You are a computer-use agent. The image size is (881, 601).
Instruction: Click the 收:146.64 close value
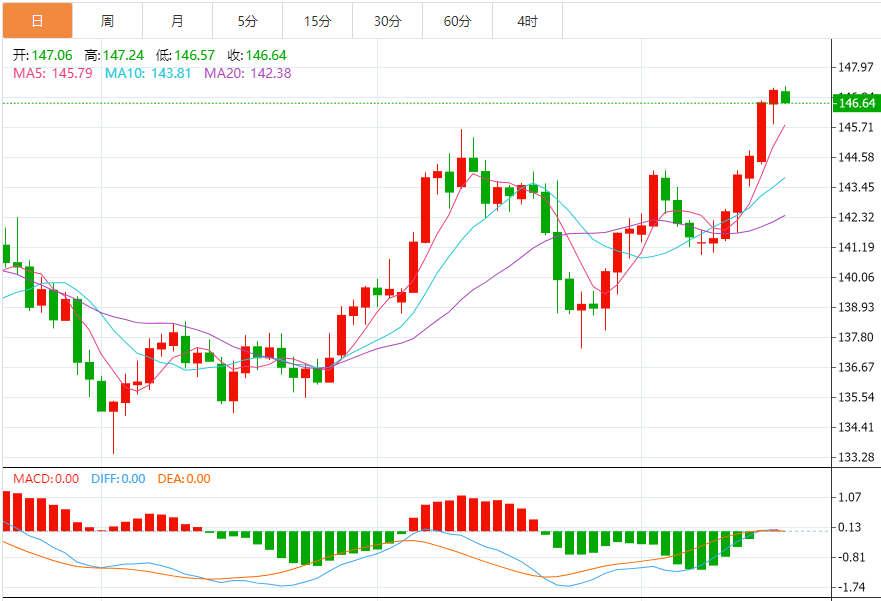(257, 55)
